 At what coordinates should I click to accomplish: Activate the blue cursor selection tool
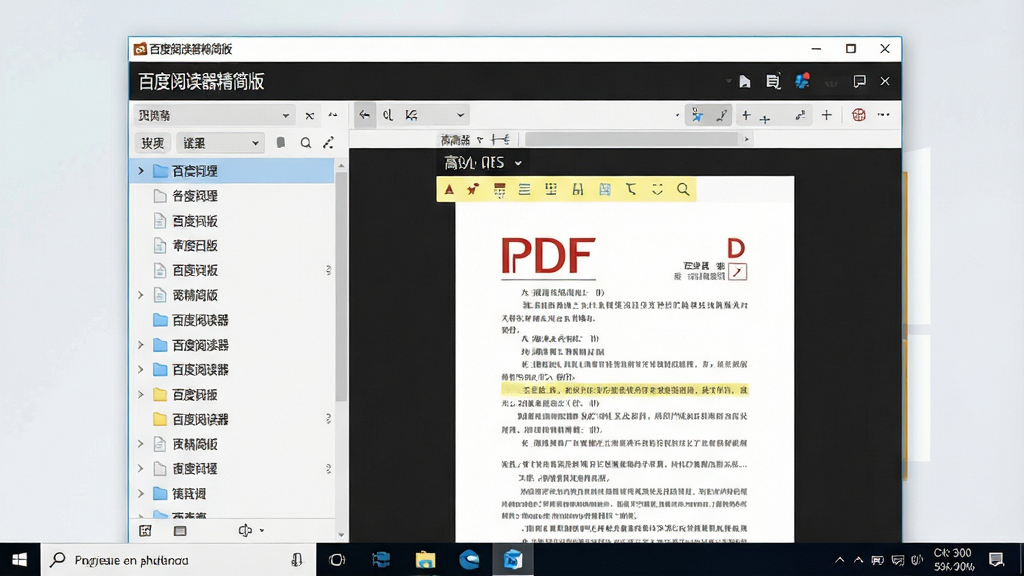click(697, 115)
